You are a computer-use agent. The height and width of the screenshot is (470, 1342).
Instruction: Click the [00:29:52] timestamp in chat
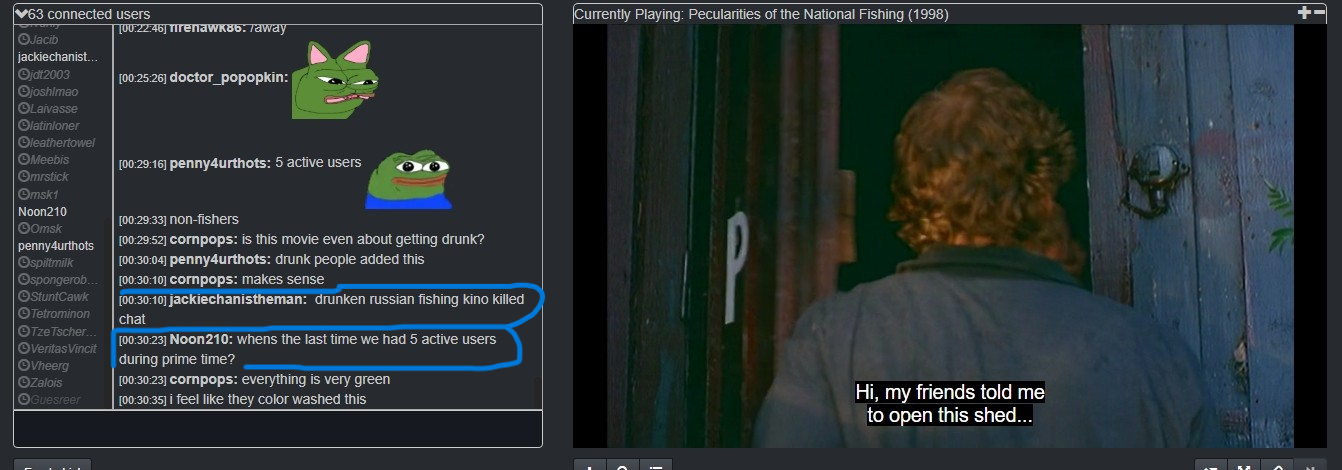(143, 240)
